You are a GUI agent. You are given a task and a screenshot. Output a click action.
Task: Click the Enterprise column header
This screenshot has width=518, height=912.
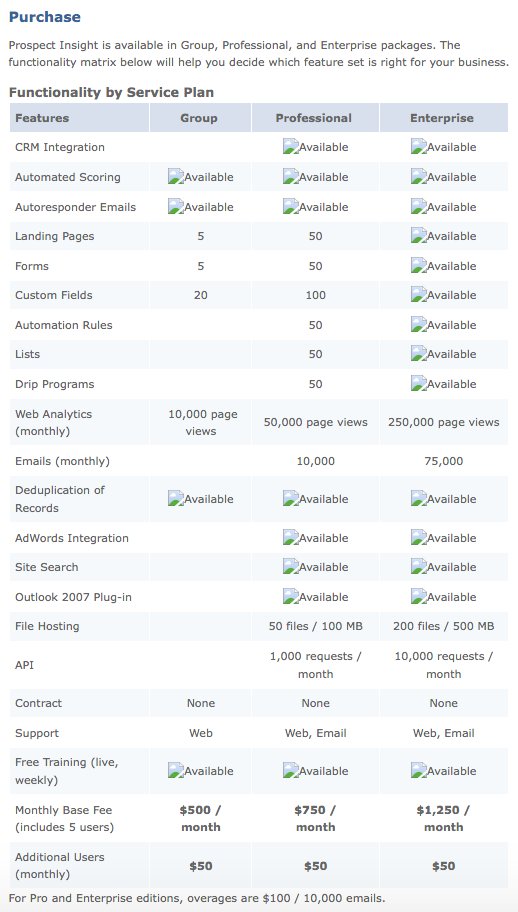coord(444,118)
